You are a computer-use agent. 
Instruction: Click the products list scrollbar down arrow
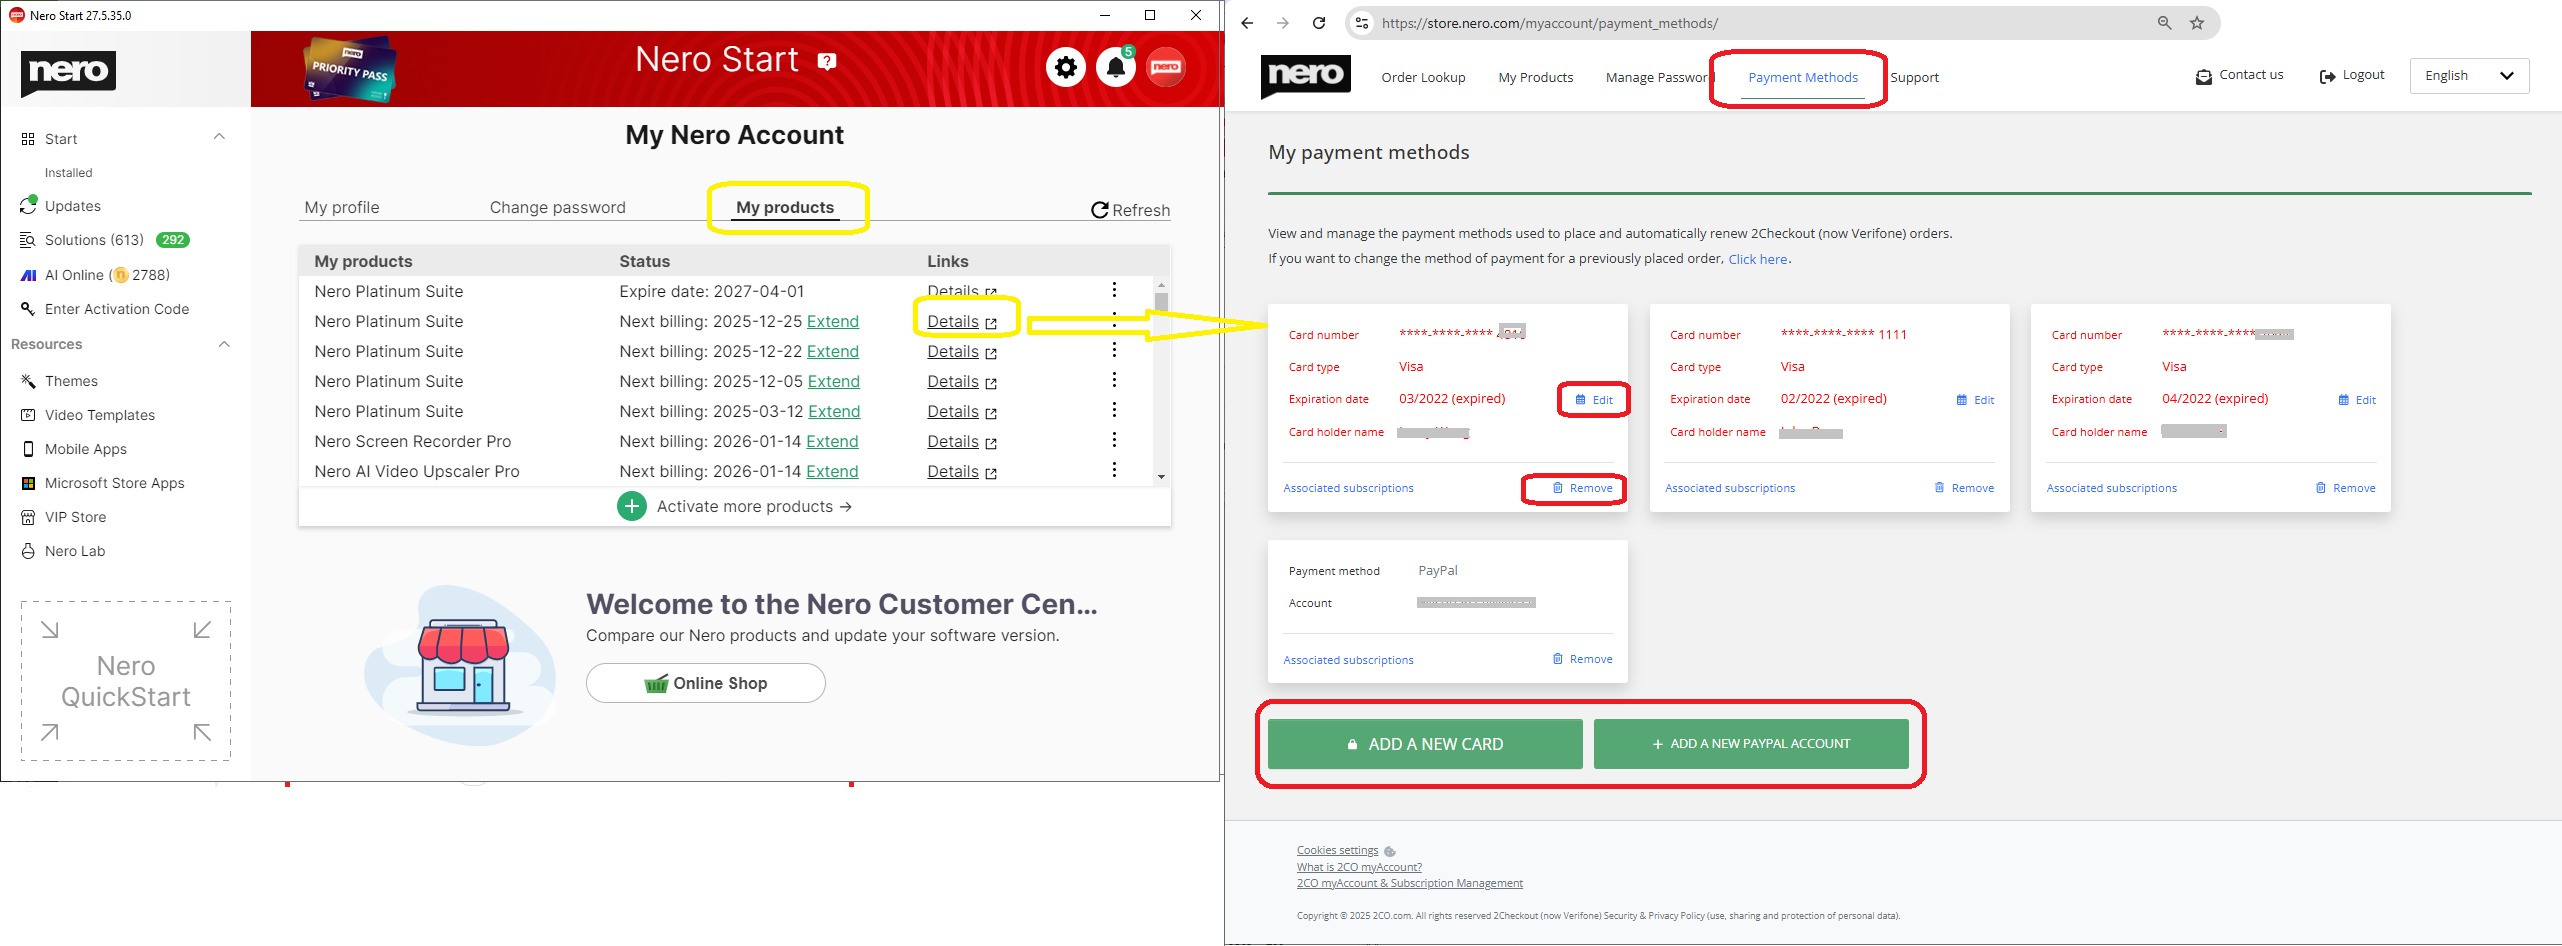click(x=1161, y=477)
